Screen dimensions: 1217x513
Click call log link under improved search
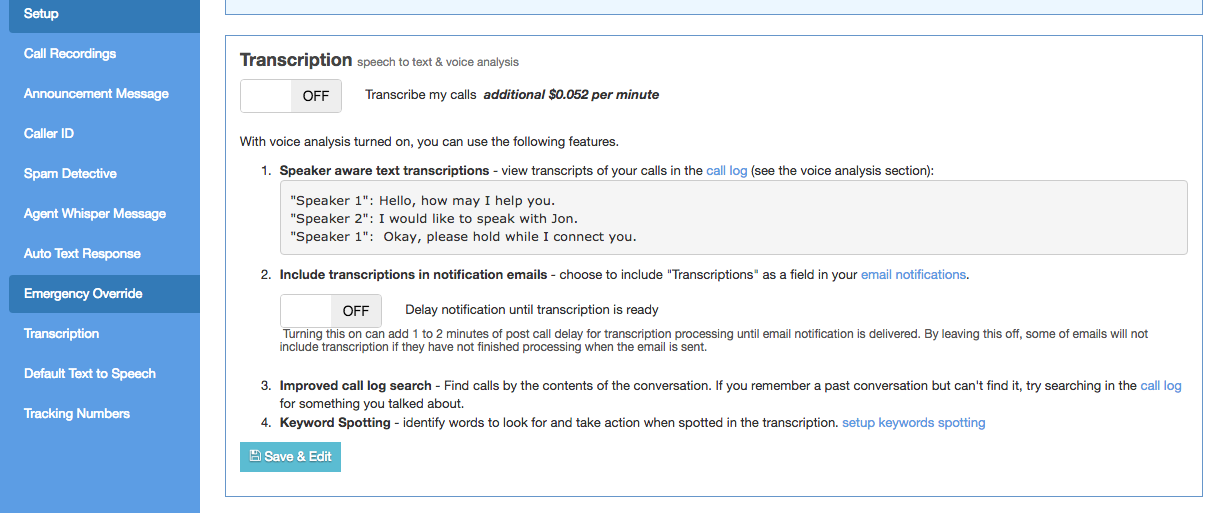pos(1160,386)
